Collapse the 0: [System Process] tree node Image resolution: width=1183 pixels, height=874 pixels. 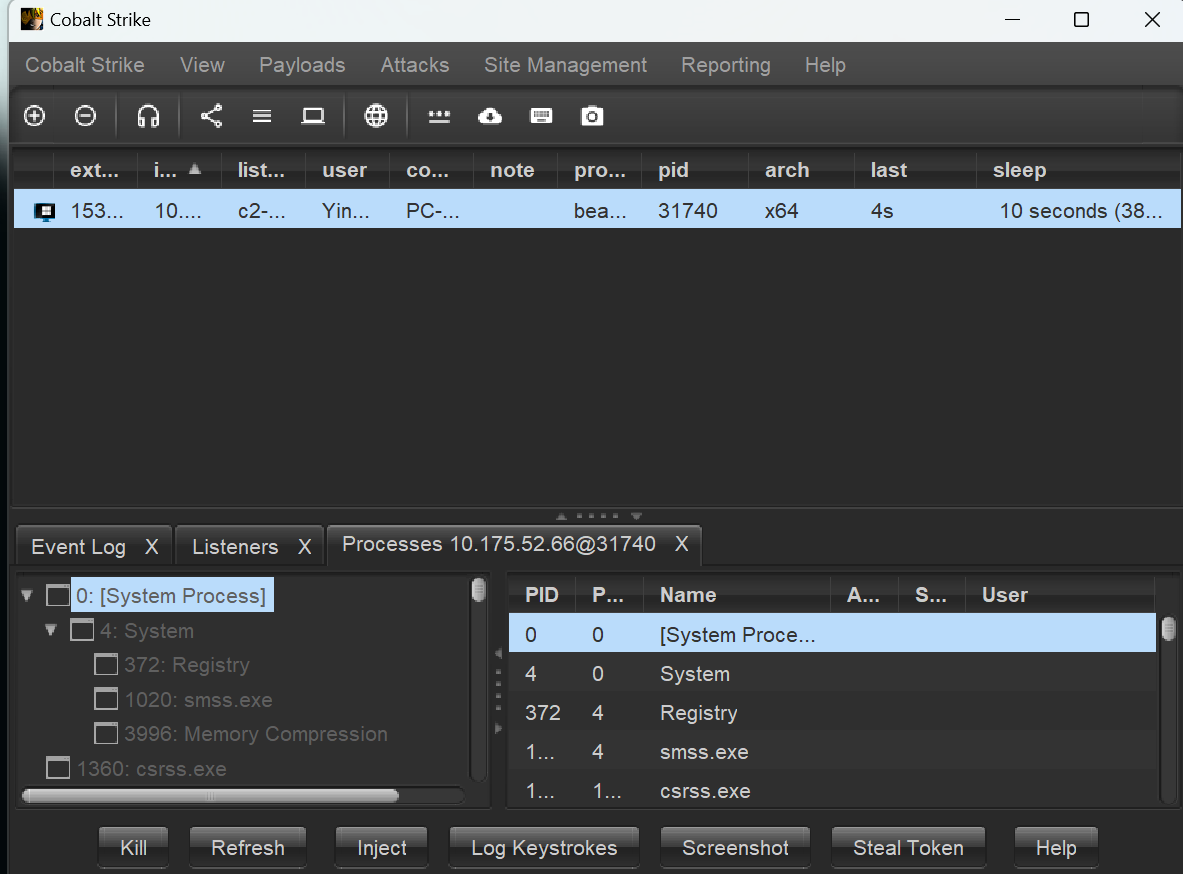click(x=27, y=595)
